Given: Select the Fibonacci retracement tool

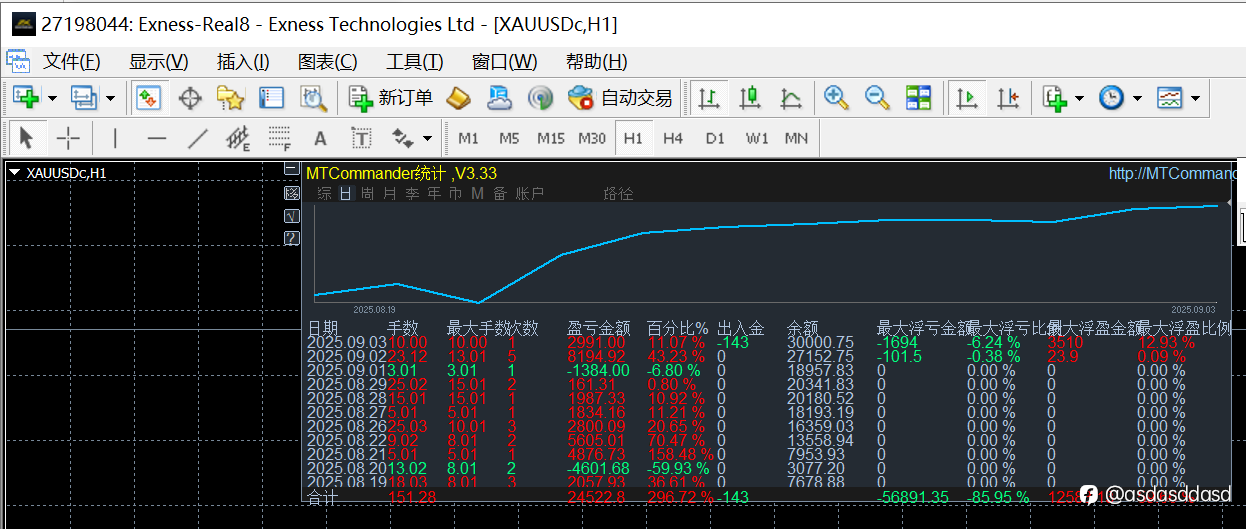Looking at the screenshot, I should (279, 138).
